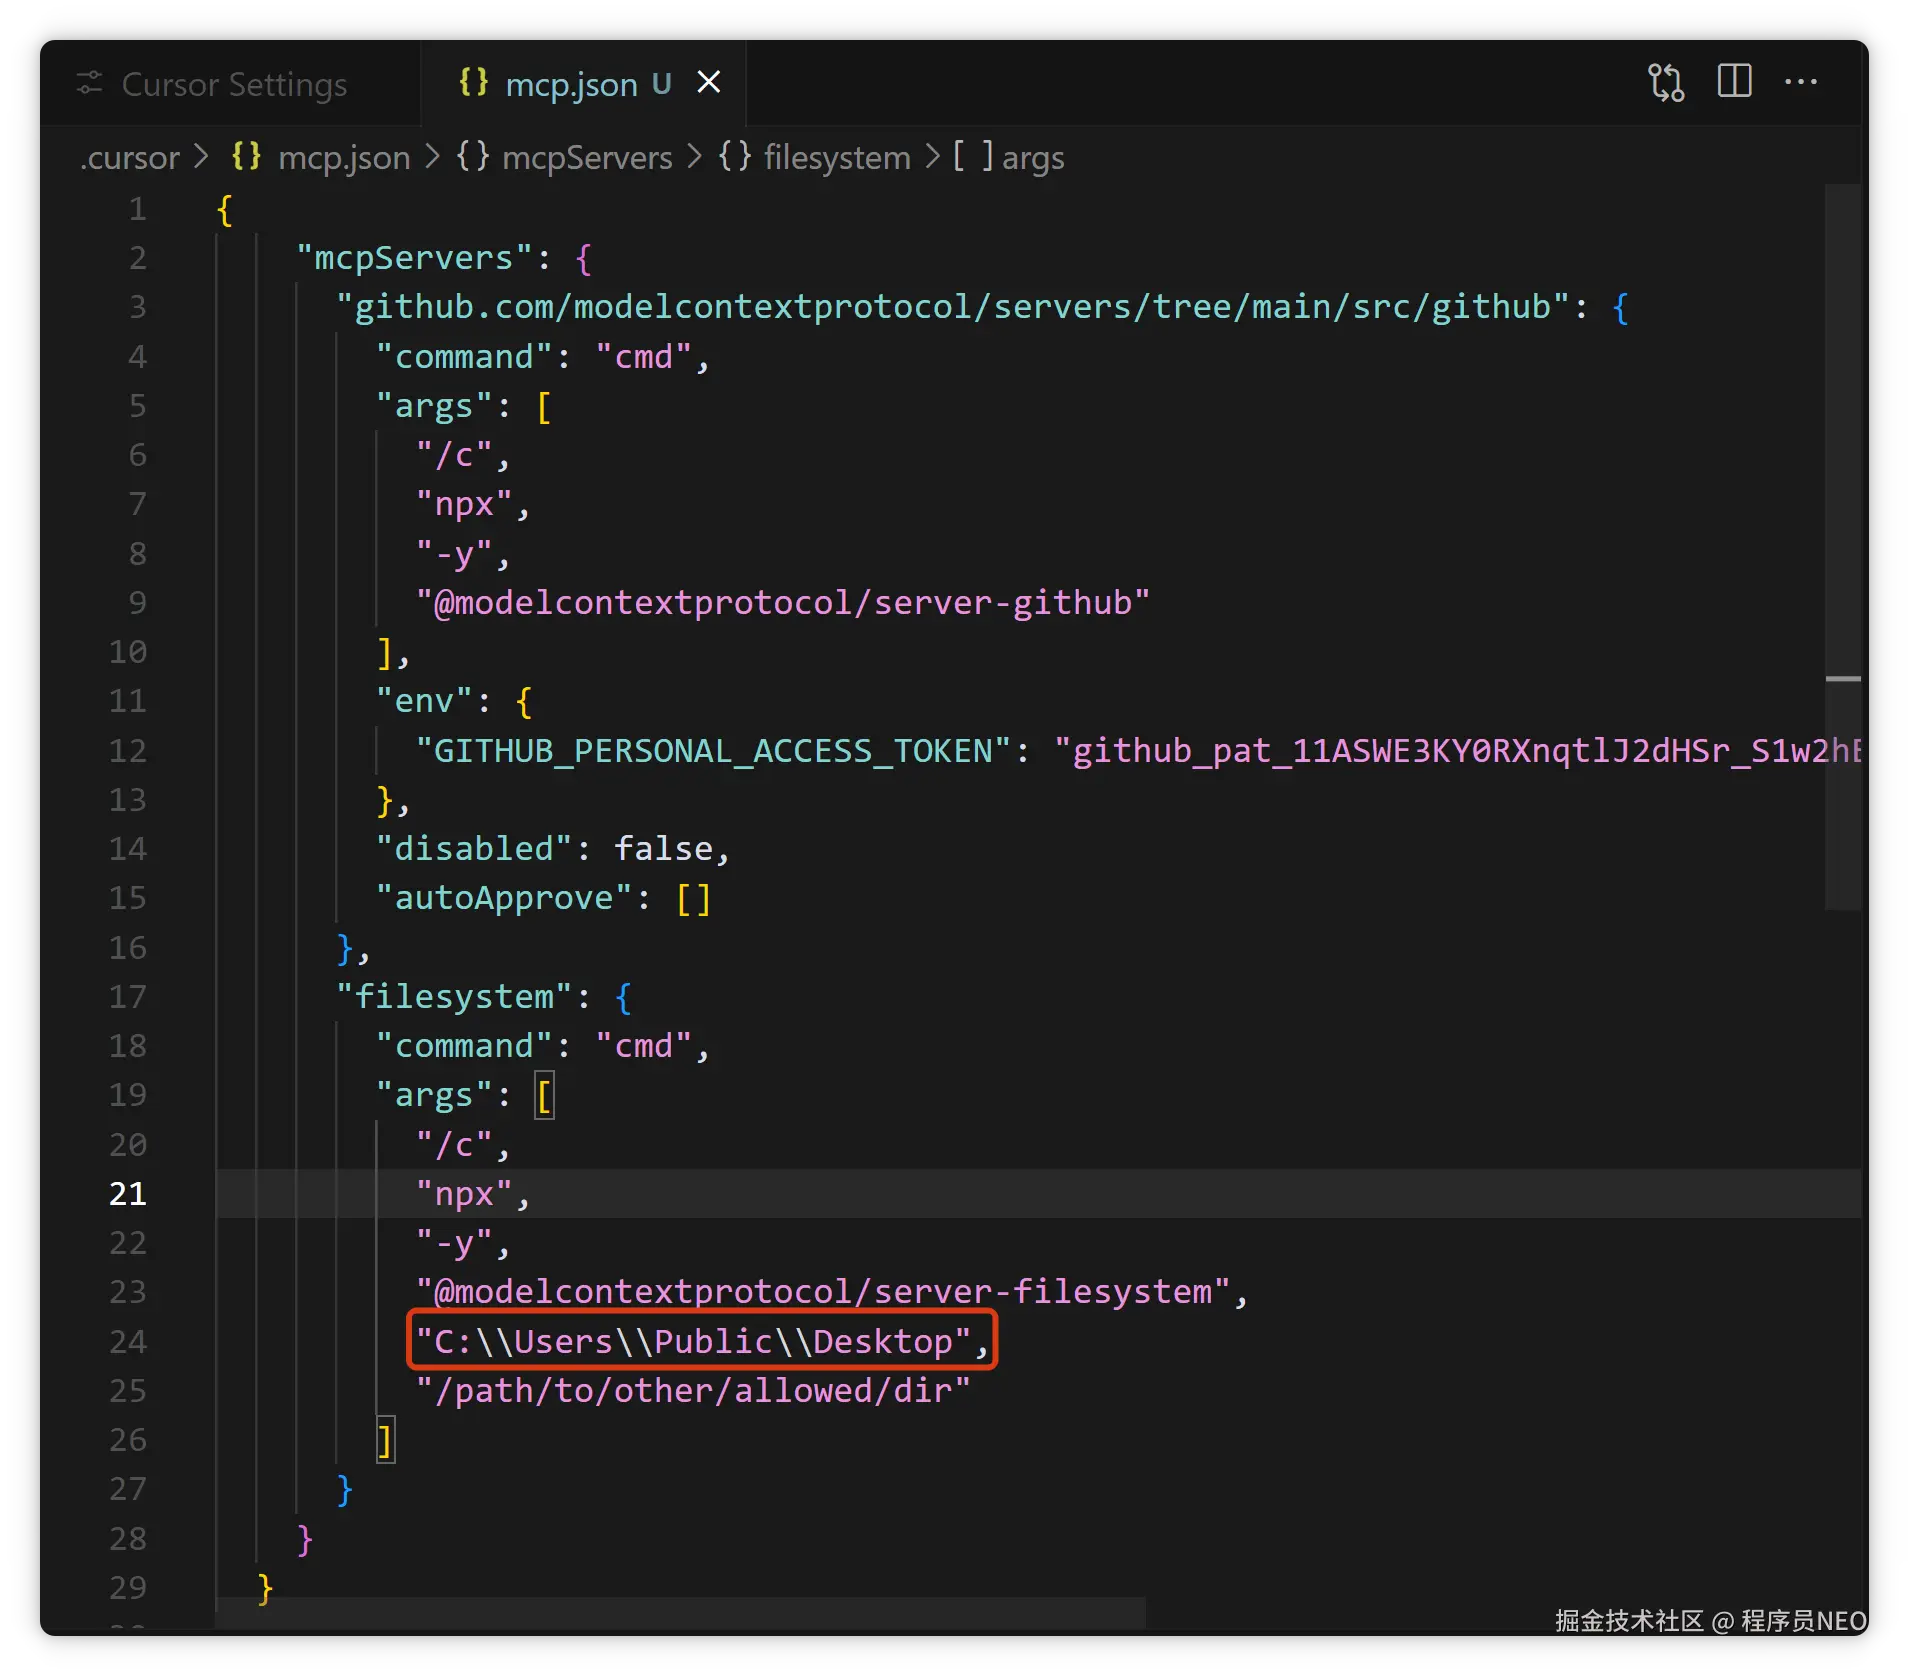This screenshot has width=1909, height=1676.
Task: Click the mcpServers breadcrumb segment
Action: pyautogui.click(x=587, y=158)
